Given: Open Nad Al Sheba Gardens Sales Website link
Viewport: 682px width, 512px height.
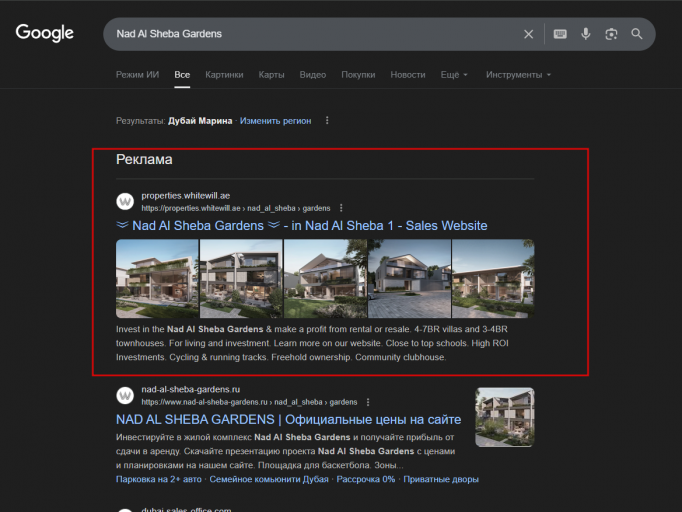Looking at the screenshot, I should 301,225.
